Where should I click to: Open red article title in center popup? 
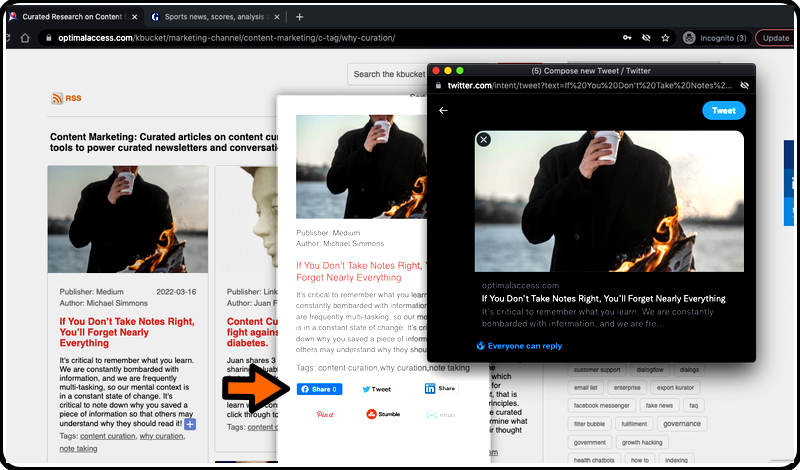[x=360, y=271]
